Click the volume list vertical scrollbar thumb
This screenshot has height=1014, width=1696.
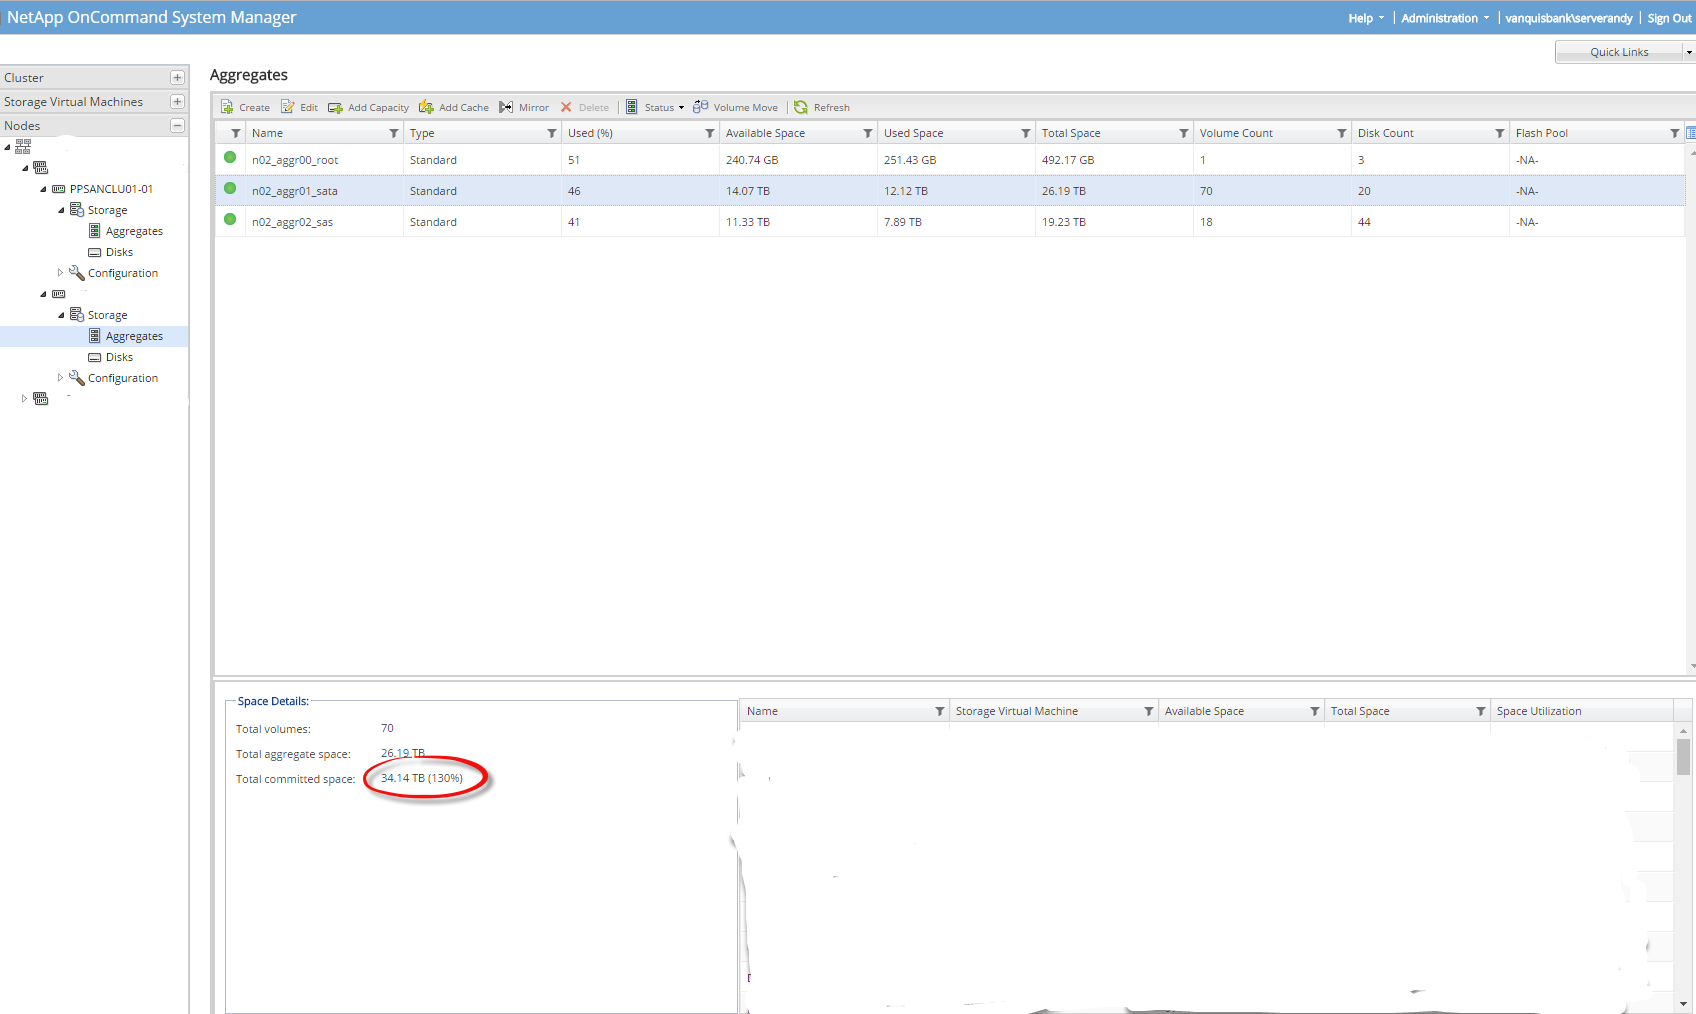pos(1684,756)
